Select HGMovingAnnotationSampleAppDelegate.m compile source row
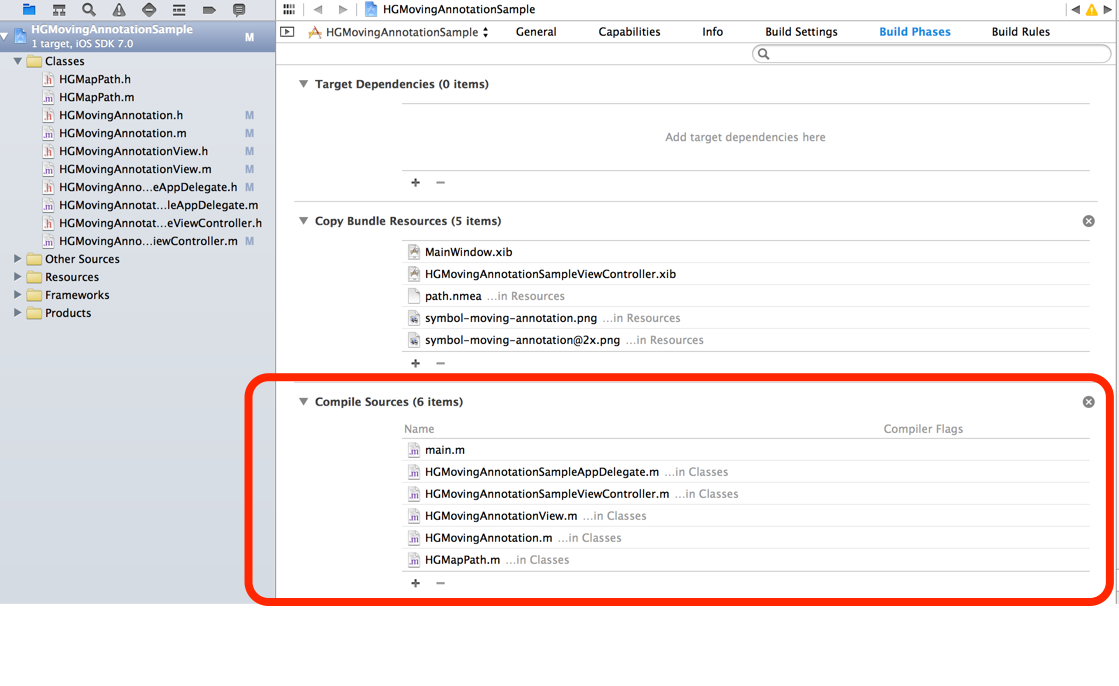The width and height of the screenshot is (1119, 686). click(746, 472)
